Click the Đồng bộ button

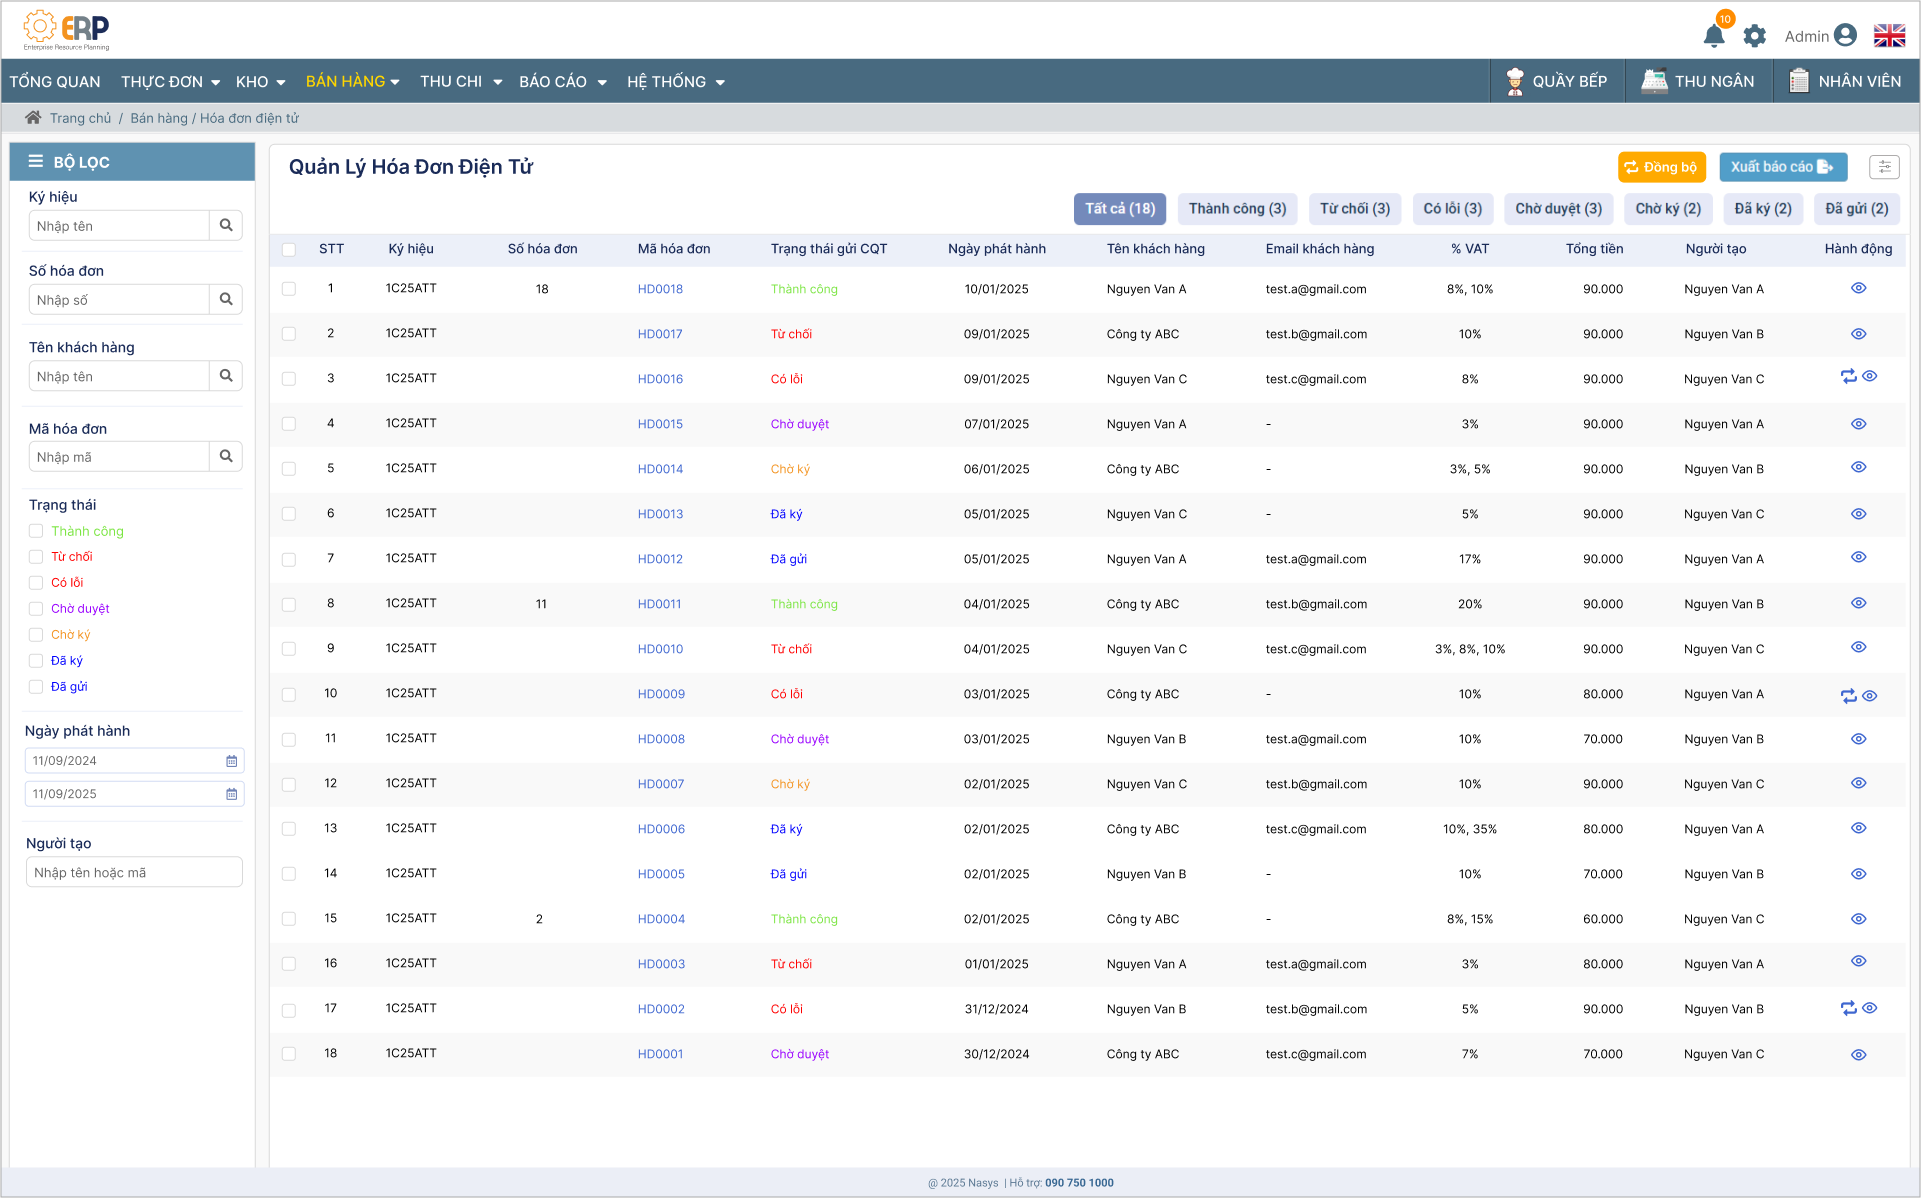tap(1662, 167)
